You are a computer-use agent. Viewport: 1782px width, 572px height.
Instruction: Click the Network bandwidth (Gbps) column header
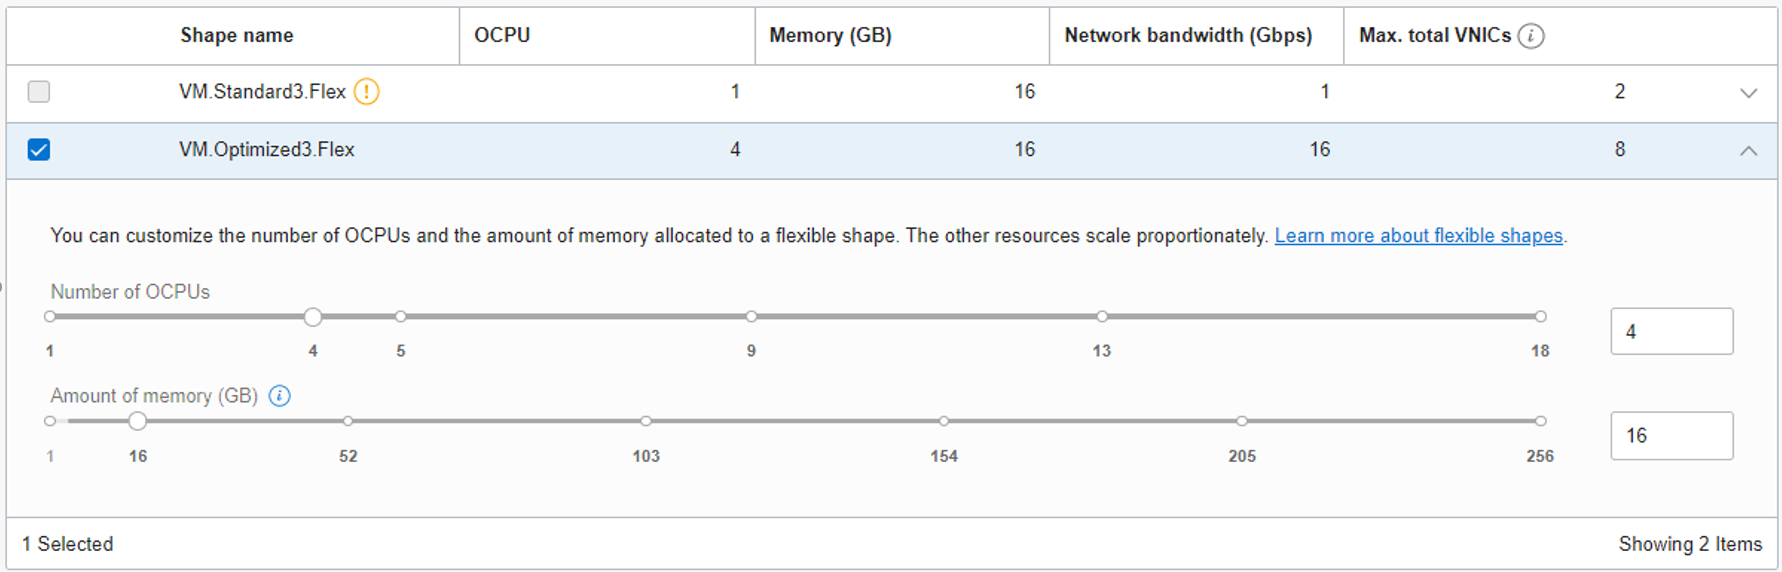point(1187,36)
